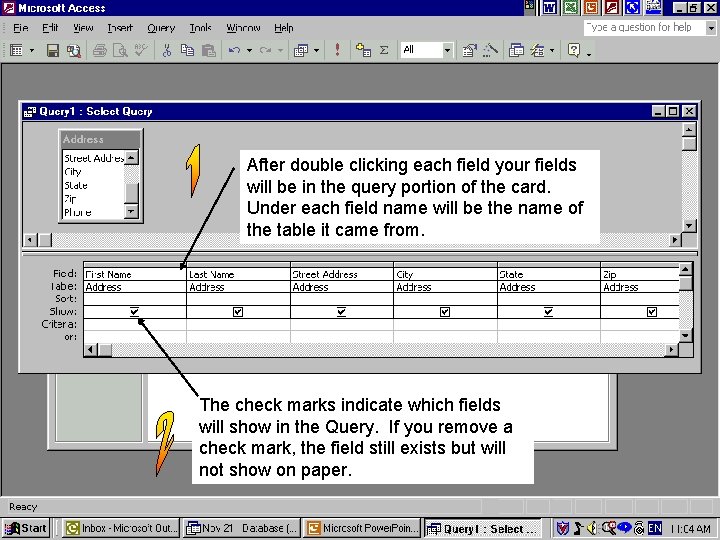
Task: Launch PowerPoint from the Office shortcut bar
Action: [591, 7]
